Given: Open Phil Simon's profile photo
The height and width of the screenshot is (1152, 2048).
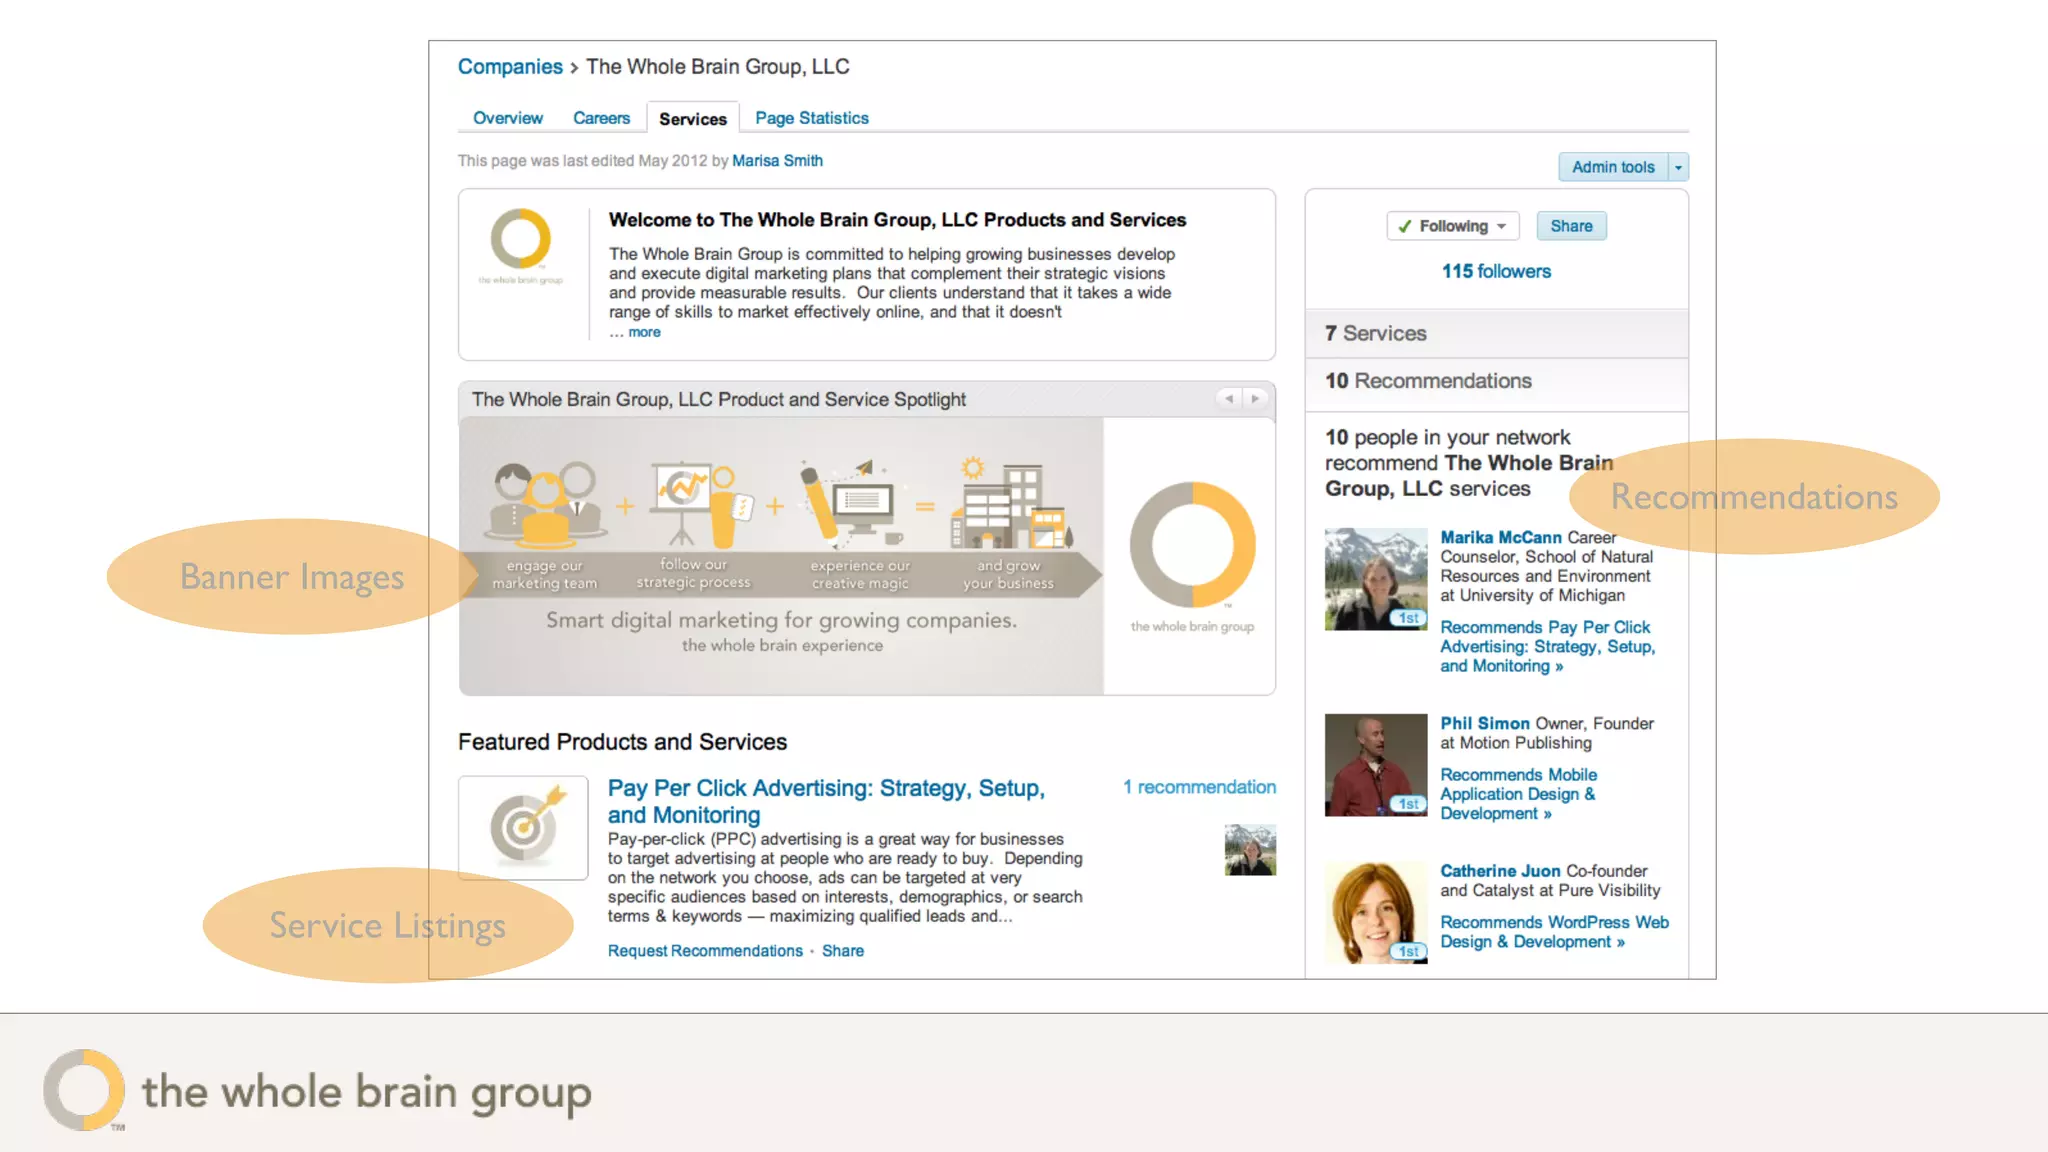Looking at the screenshot, I should coord(1375,765).
